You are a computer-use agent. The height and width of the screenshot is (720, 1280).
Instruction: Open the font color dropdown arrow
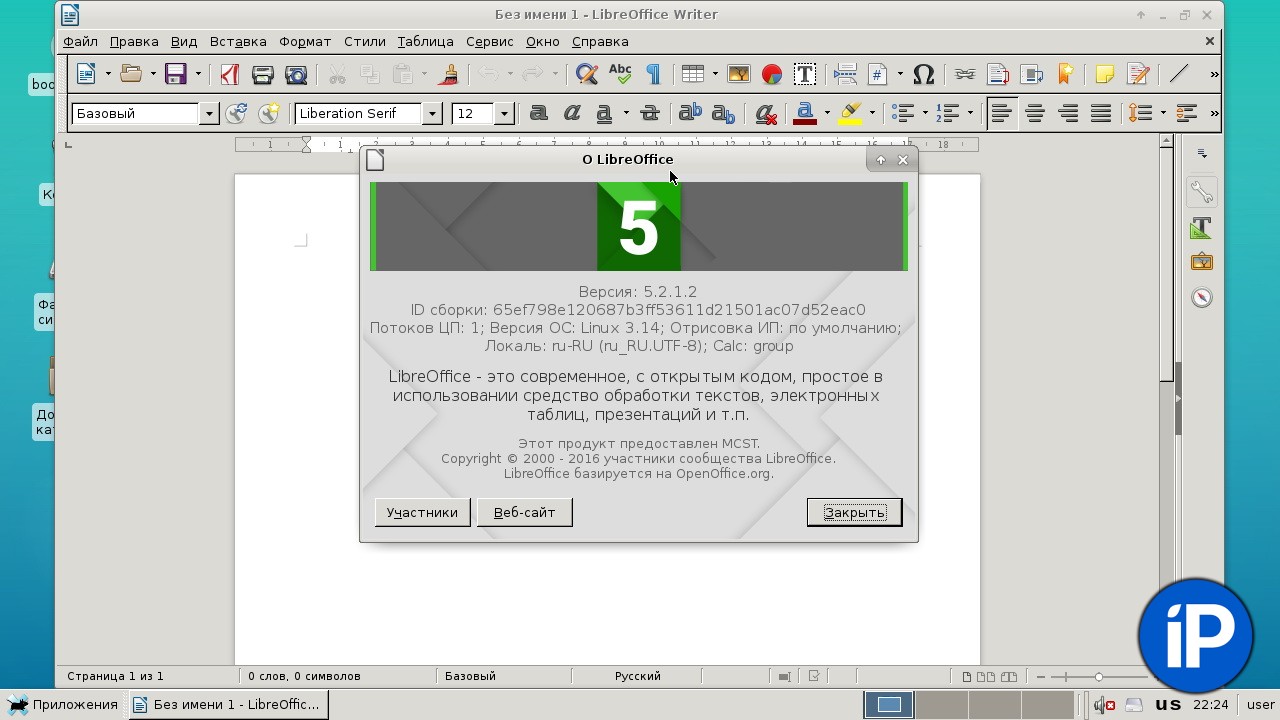point(827,114)
